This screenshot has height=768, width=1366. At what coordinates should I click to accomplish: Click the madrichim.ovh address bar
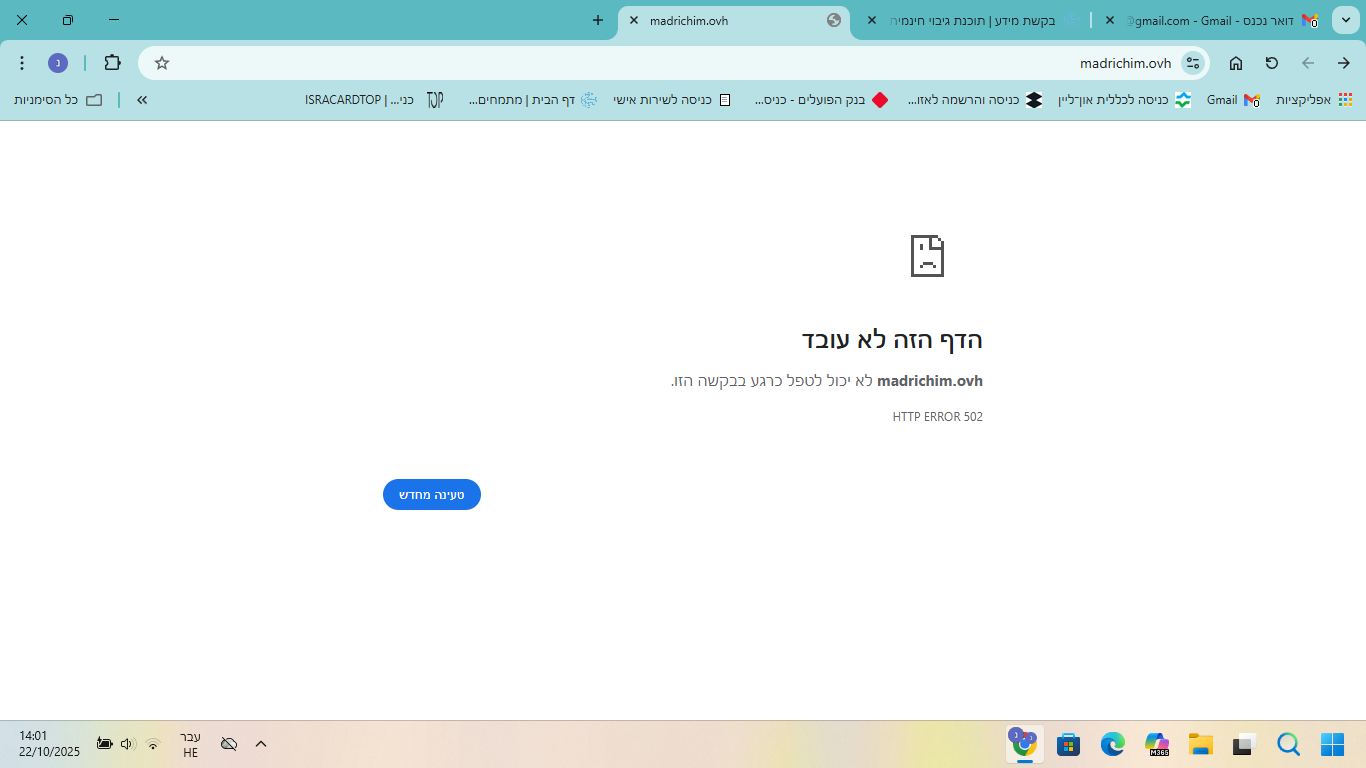tap(1100, 62)
